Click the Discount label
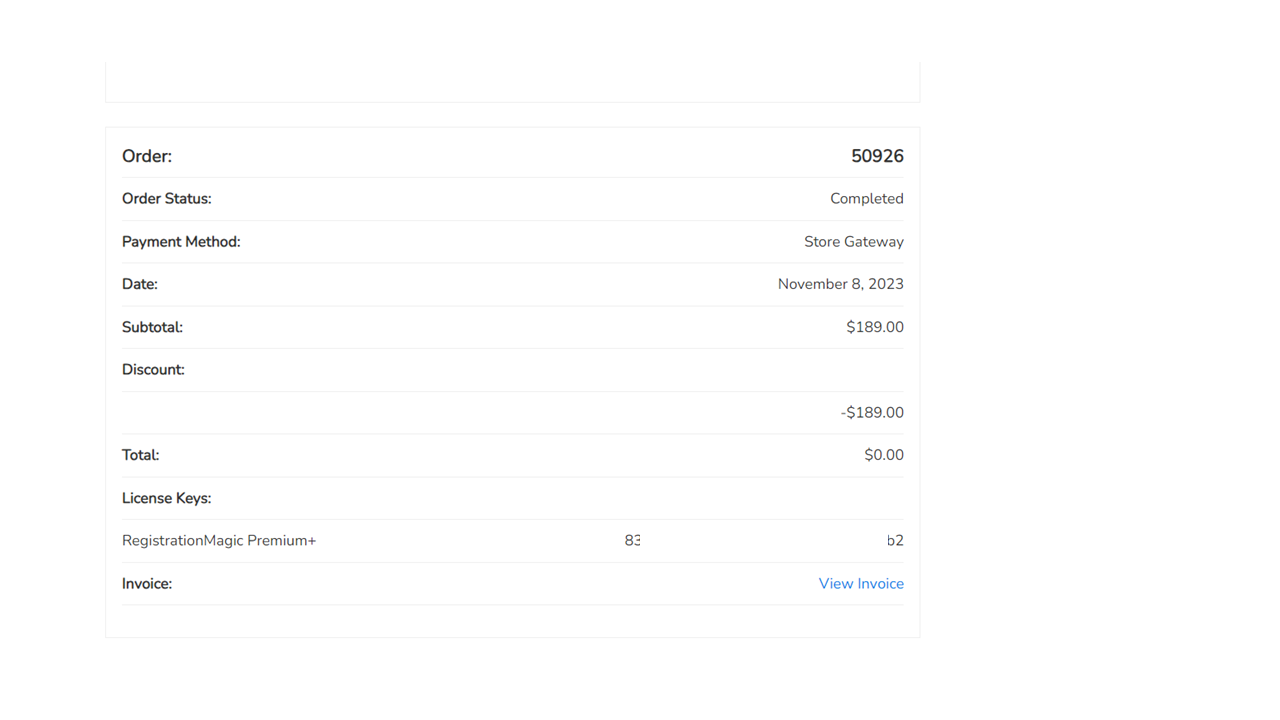The image size is (1280, 720). [x=153, y=370]
